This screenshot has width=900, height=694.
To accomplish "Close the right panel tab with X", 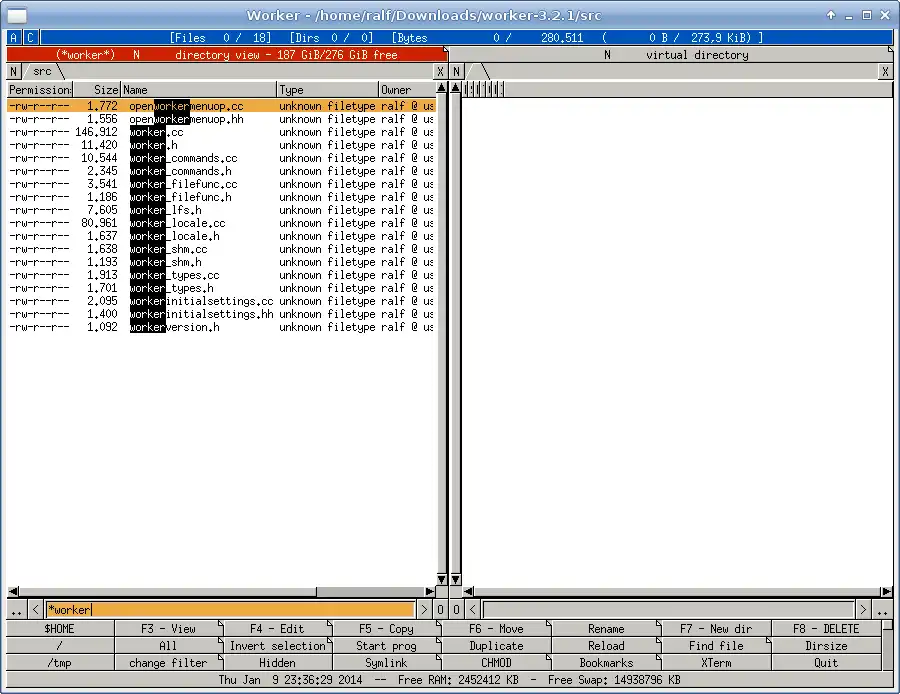I will [886, 72].
